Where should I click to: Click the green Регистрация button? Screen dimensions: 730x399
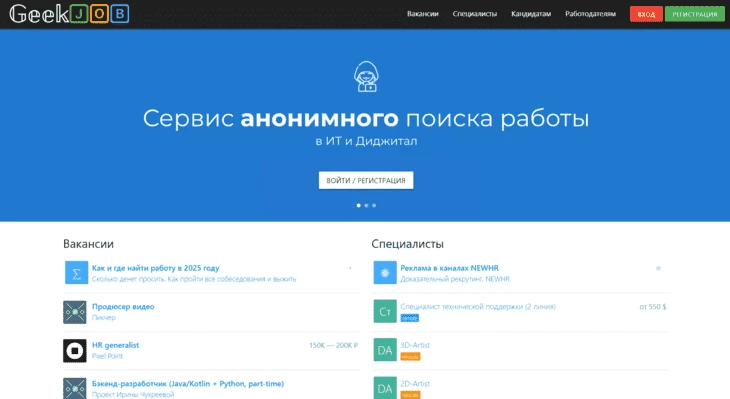click(695, 14)
